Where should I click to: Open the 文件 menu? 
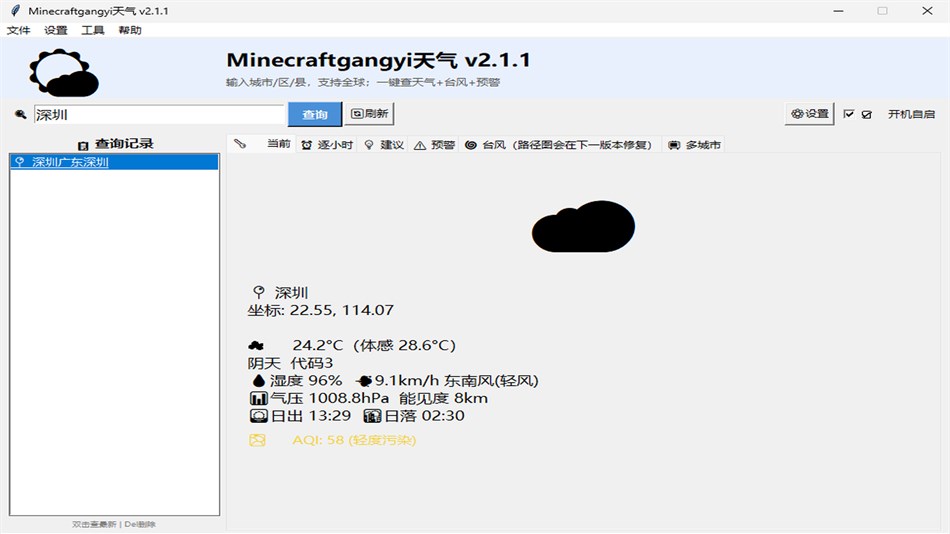[x=18, y=30]
